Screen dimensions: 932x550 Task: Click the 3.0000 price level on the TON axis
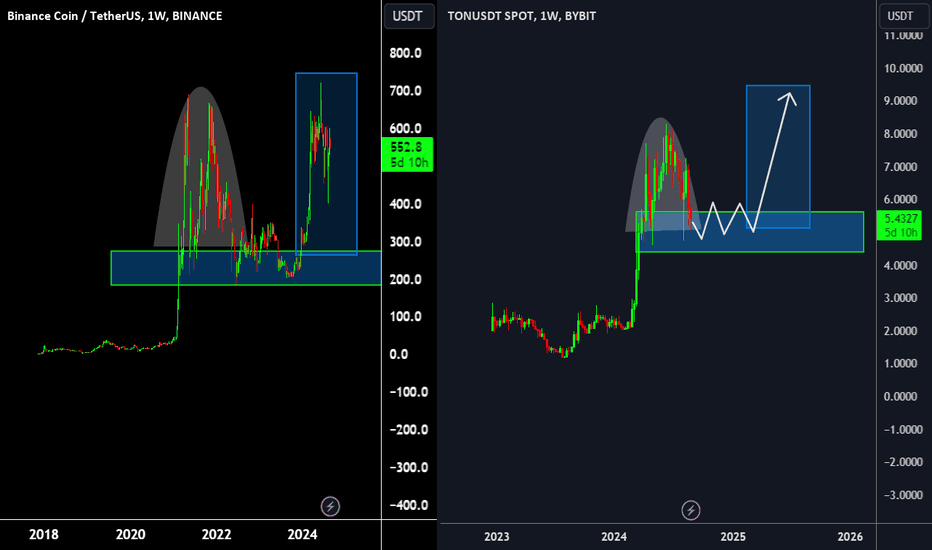900,298
